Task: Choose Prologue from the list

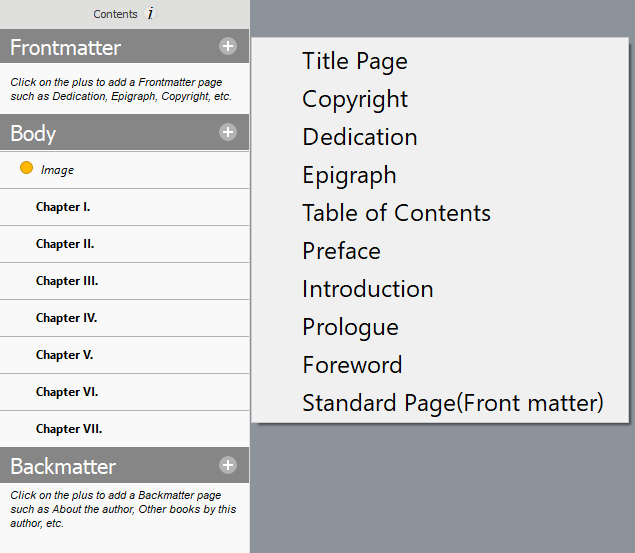Action: 350,327
